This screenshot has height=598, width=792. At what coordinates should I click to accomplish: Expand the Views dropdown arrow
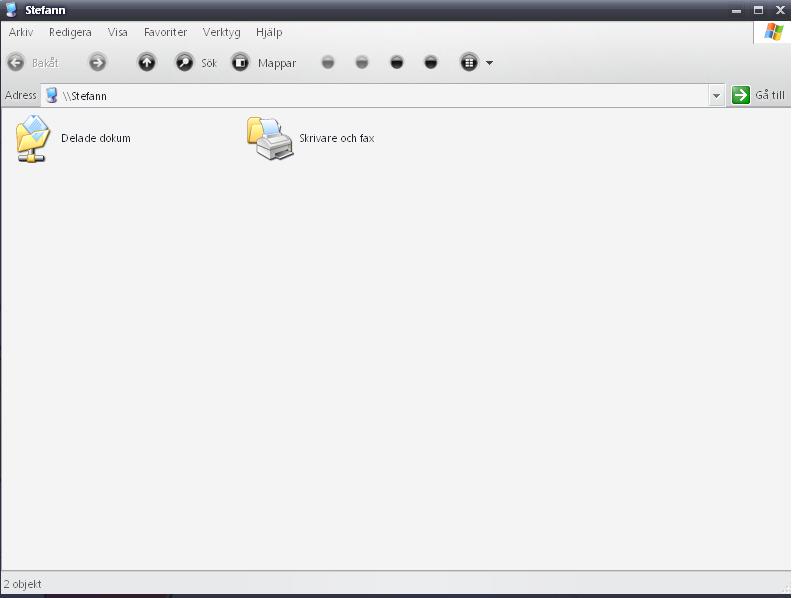pos(489,63)
